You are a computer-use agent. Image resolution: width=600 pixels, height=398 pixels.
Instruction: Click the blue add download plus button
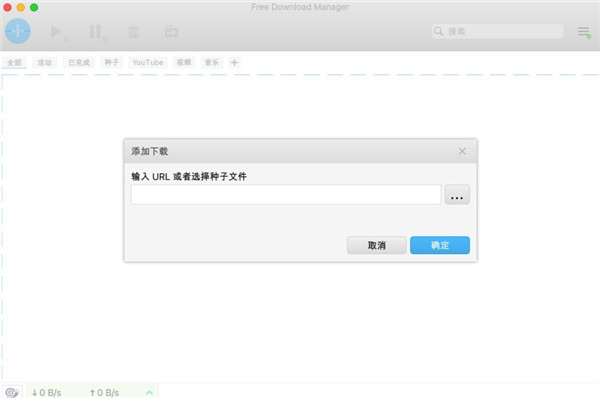coord(18,31)
